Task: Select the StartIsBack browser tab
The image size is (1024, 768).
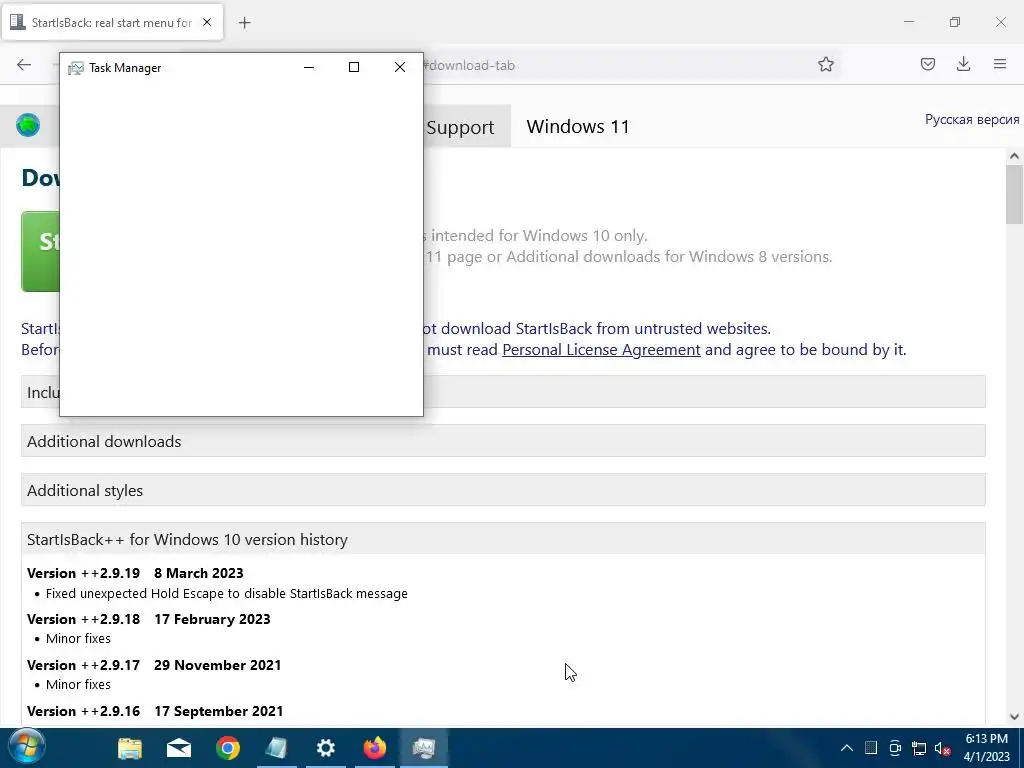Action: 112,22
